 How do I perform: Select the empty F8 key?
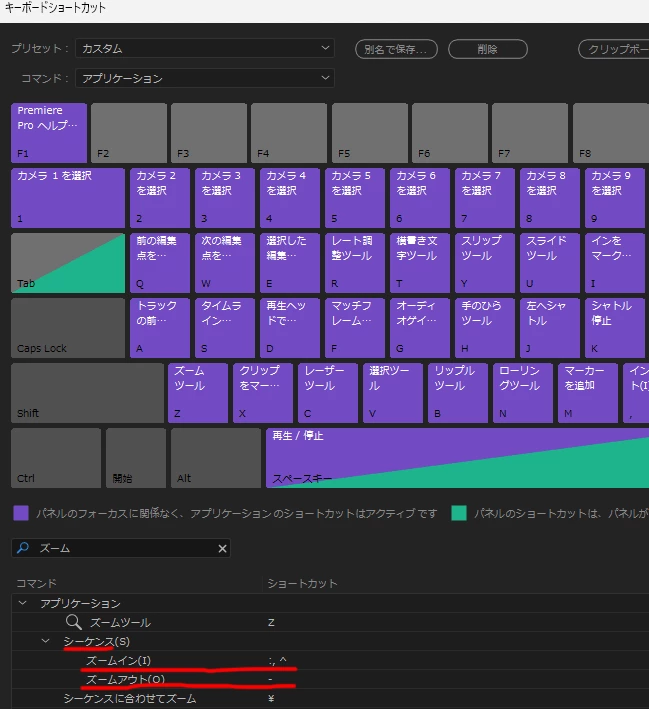tap(611, 133)
